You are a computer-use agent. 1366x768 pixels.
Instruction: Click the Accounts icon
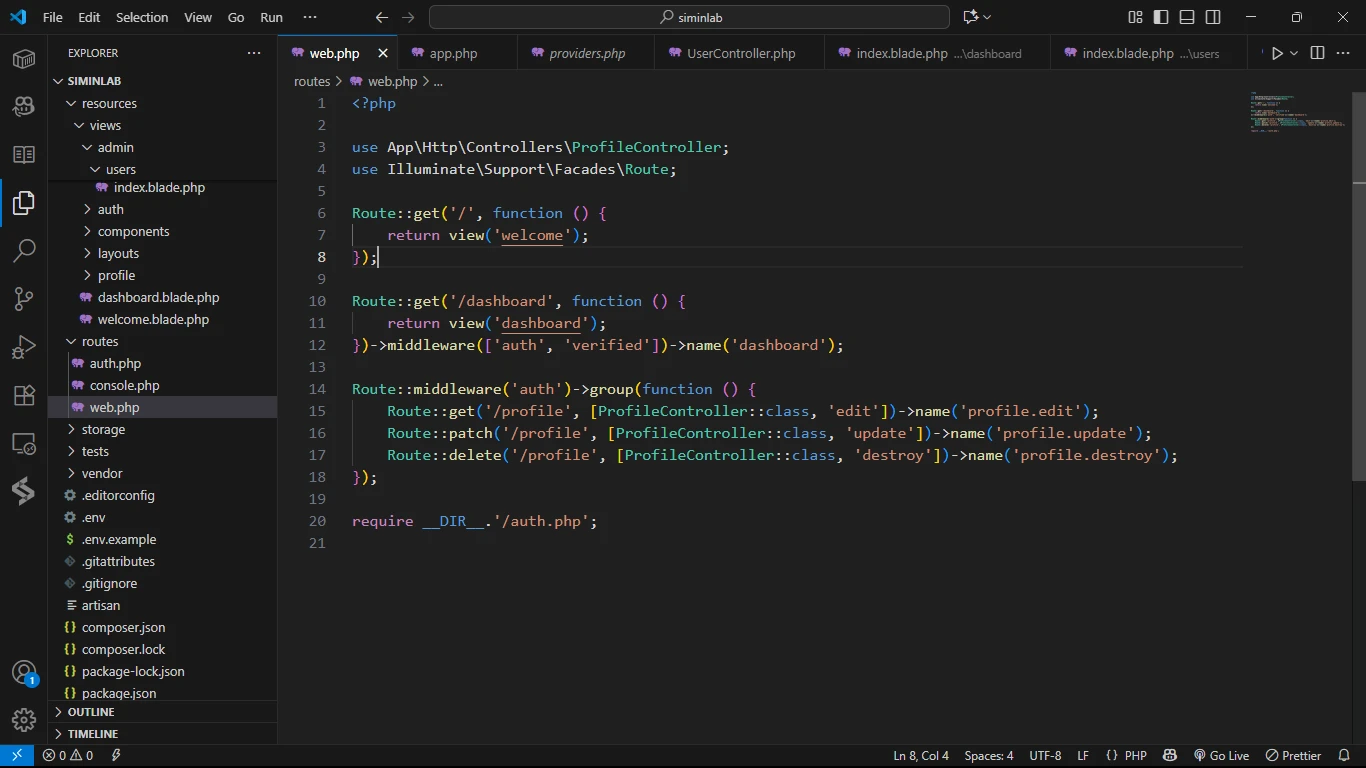pos(24,673)
